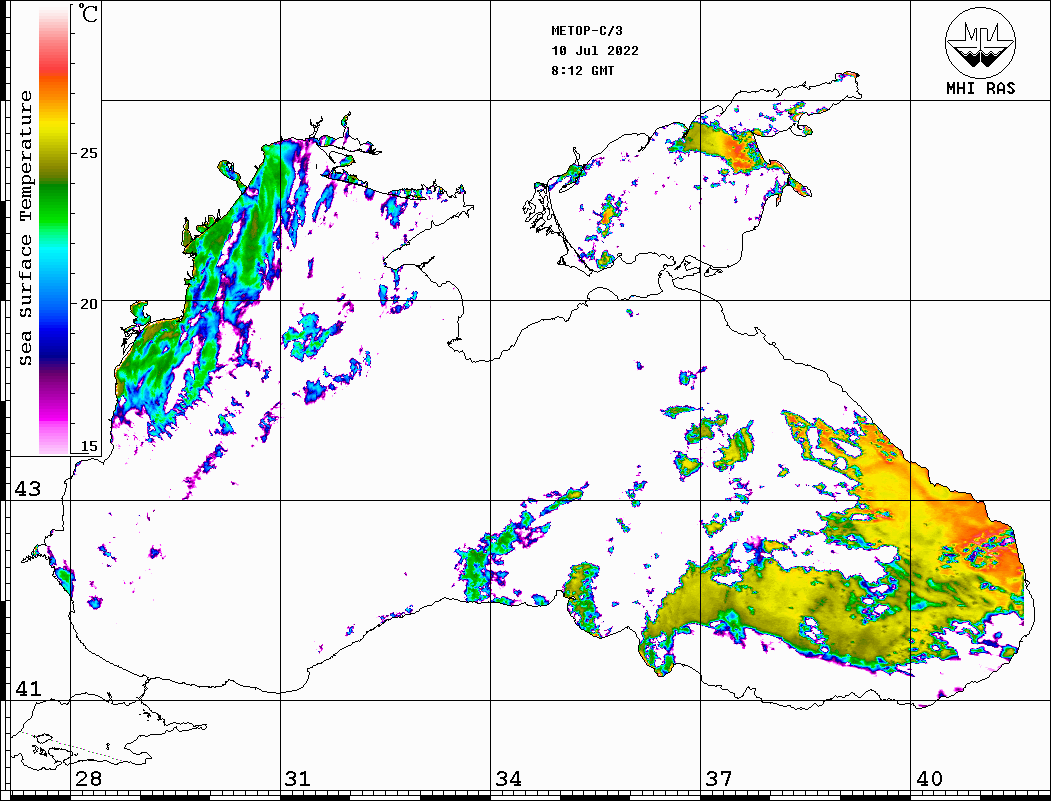The width and height of the screenshot is (1051, 801).
Task: Click the '8:12 GMT' time text
Action: pos(583,71)
